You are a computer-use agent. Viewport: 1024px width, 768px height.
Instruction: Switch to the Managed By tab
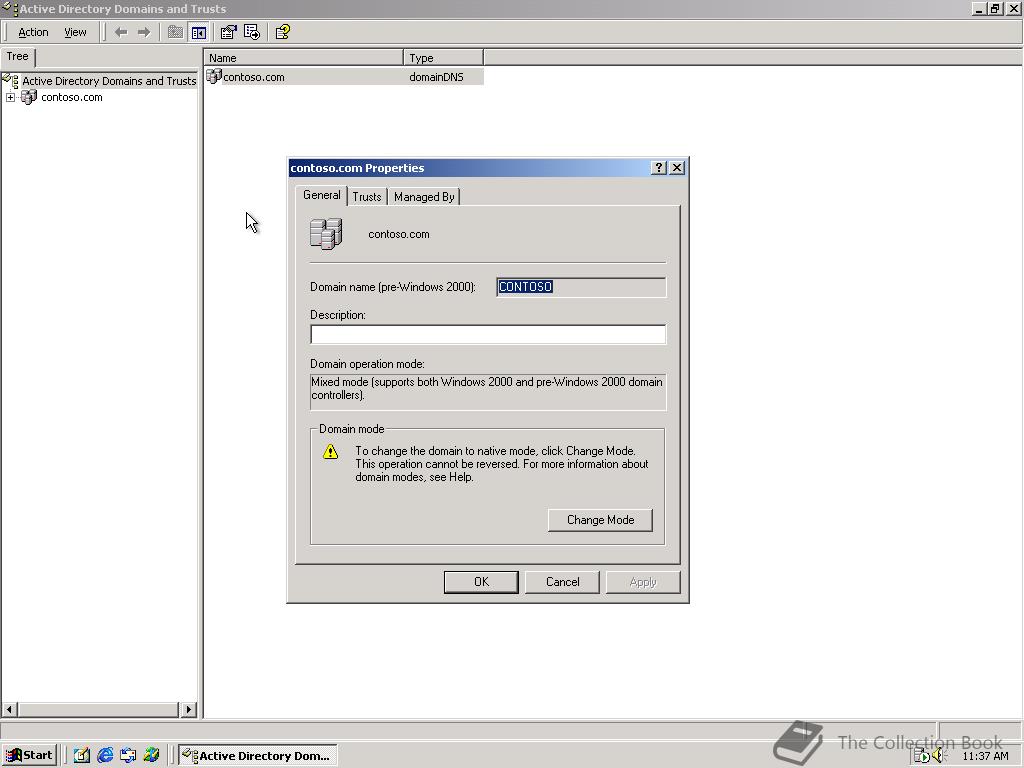(x=424, y=197)
